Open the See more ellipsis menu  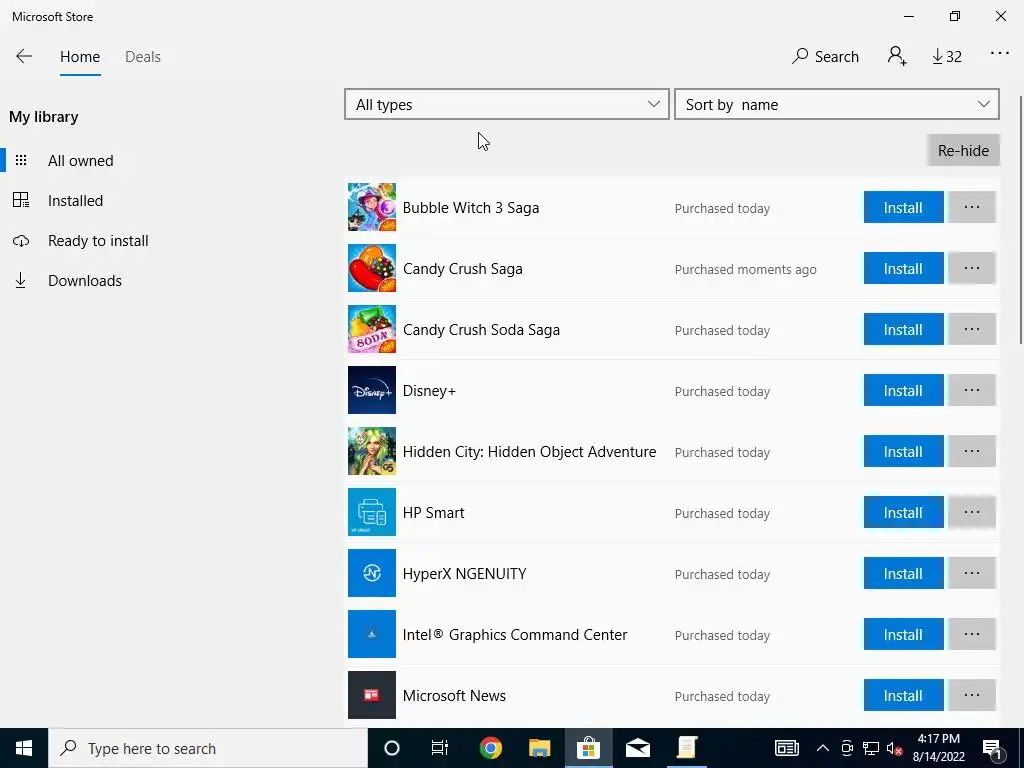coord(1000,54)
